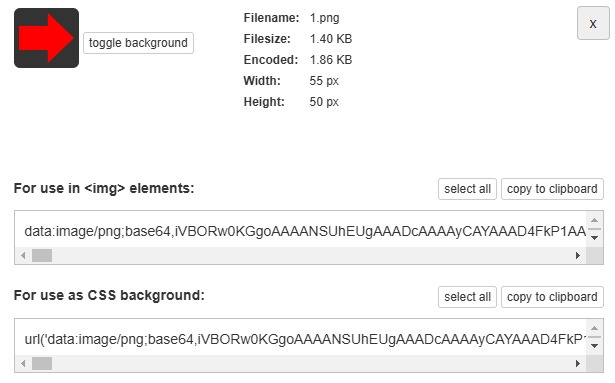Close the panel with the x button
615x383 pixels.
[x=593, y=24]
